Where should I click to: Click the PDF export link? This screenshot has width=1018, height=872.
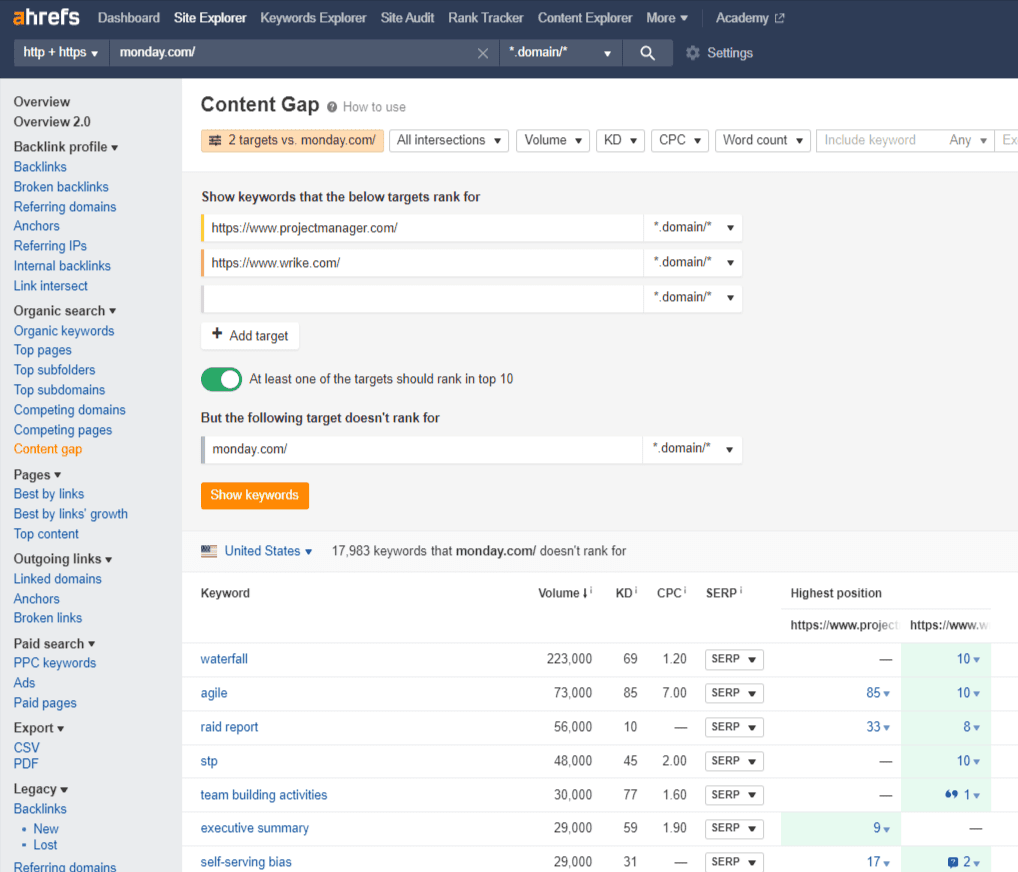coord(26,764)
